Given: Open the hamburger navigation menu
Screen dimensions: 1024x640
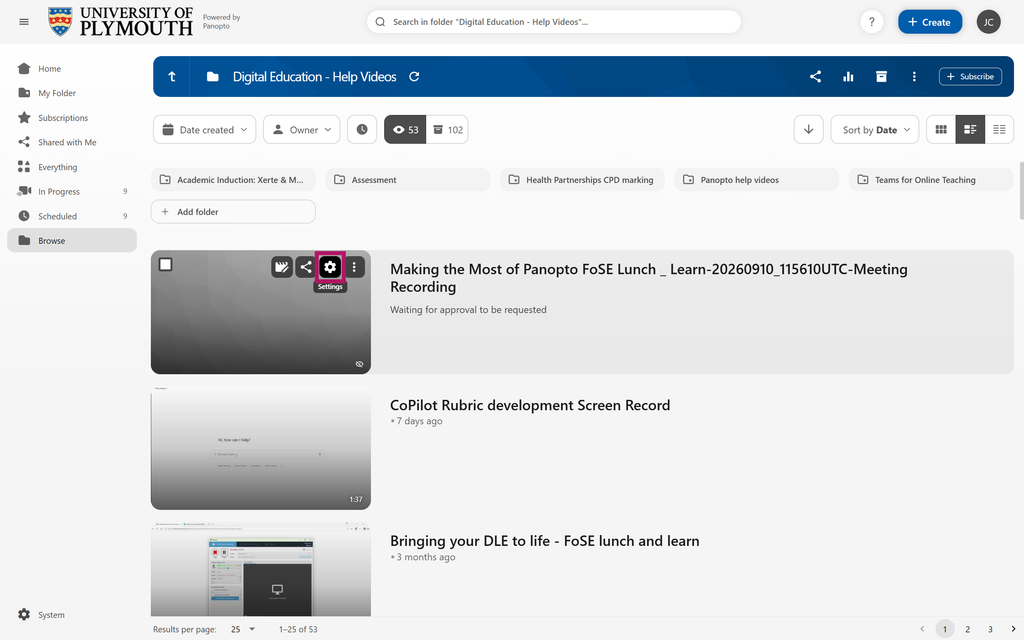Looking at the screenshot, I should [24, 22].
